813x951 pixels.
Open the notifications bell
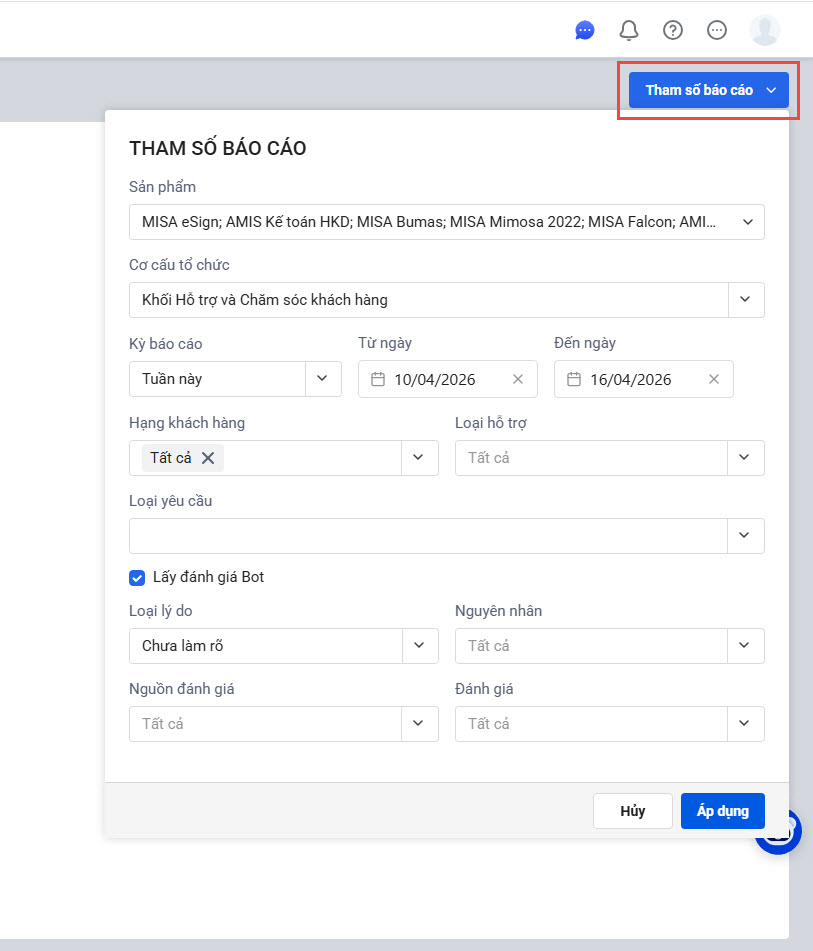coord(629,30)
